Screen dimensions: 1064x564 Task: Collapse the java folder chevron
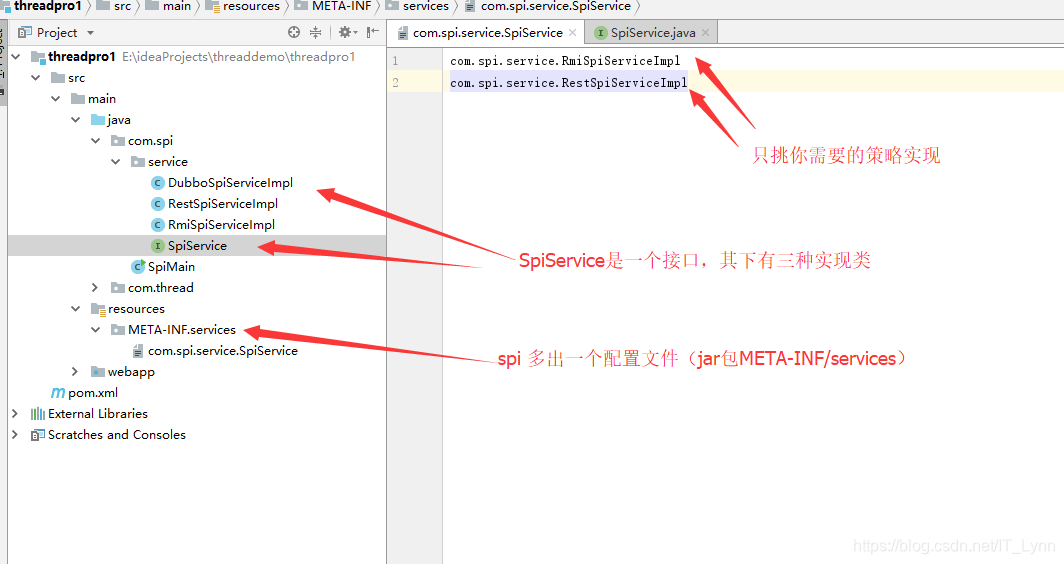point(75,120)
